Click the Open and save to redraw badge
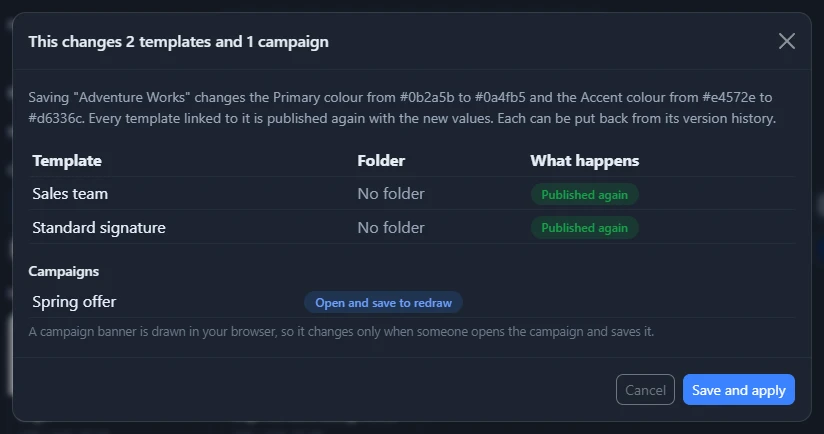Image resolution: width=824 pixels, height=434 pixels. 383,303
